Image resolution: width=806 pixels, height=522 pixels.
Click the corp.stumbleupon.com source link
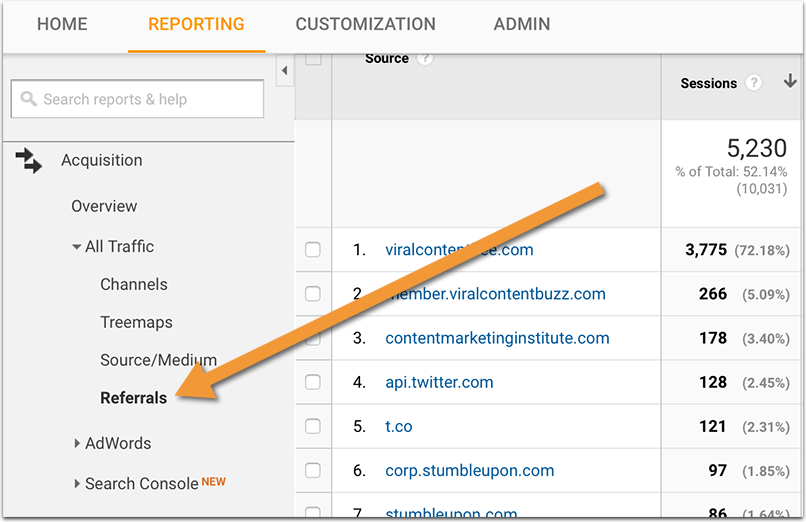point(469,470)
